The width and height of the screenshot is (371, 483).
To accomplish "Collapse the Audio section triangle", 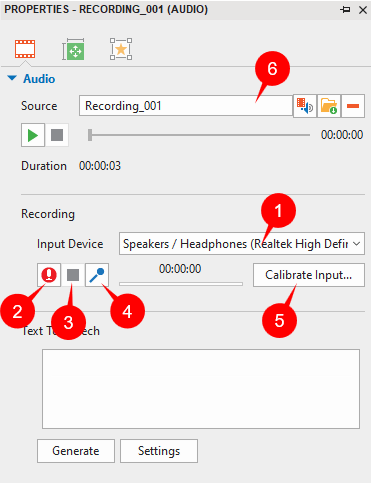I will [x=12, y=78].
